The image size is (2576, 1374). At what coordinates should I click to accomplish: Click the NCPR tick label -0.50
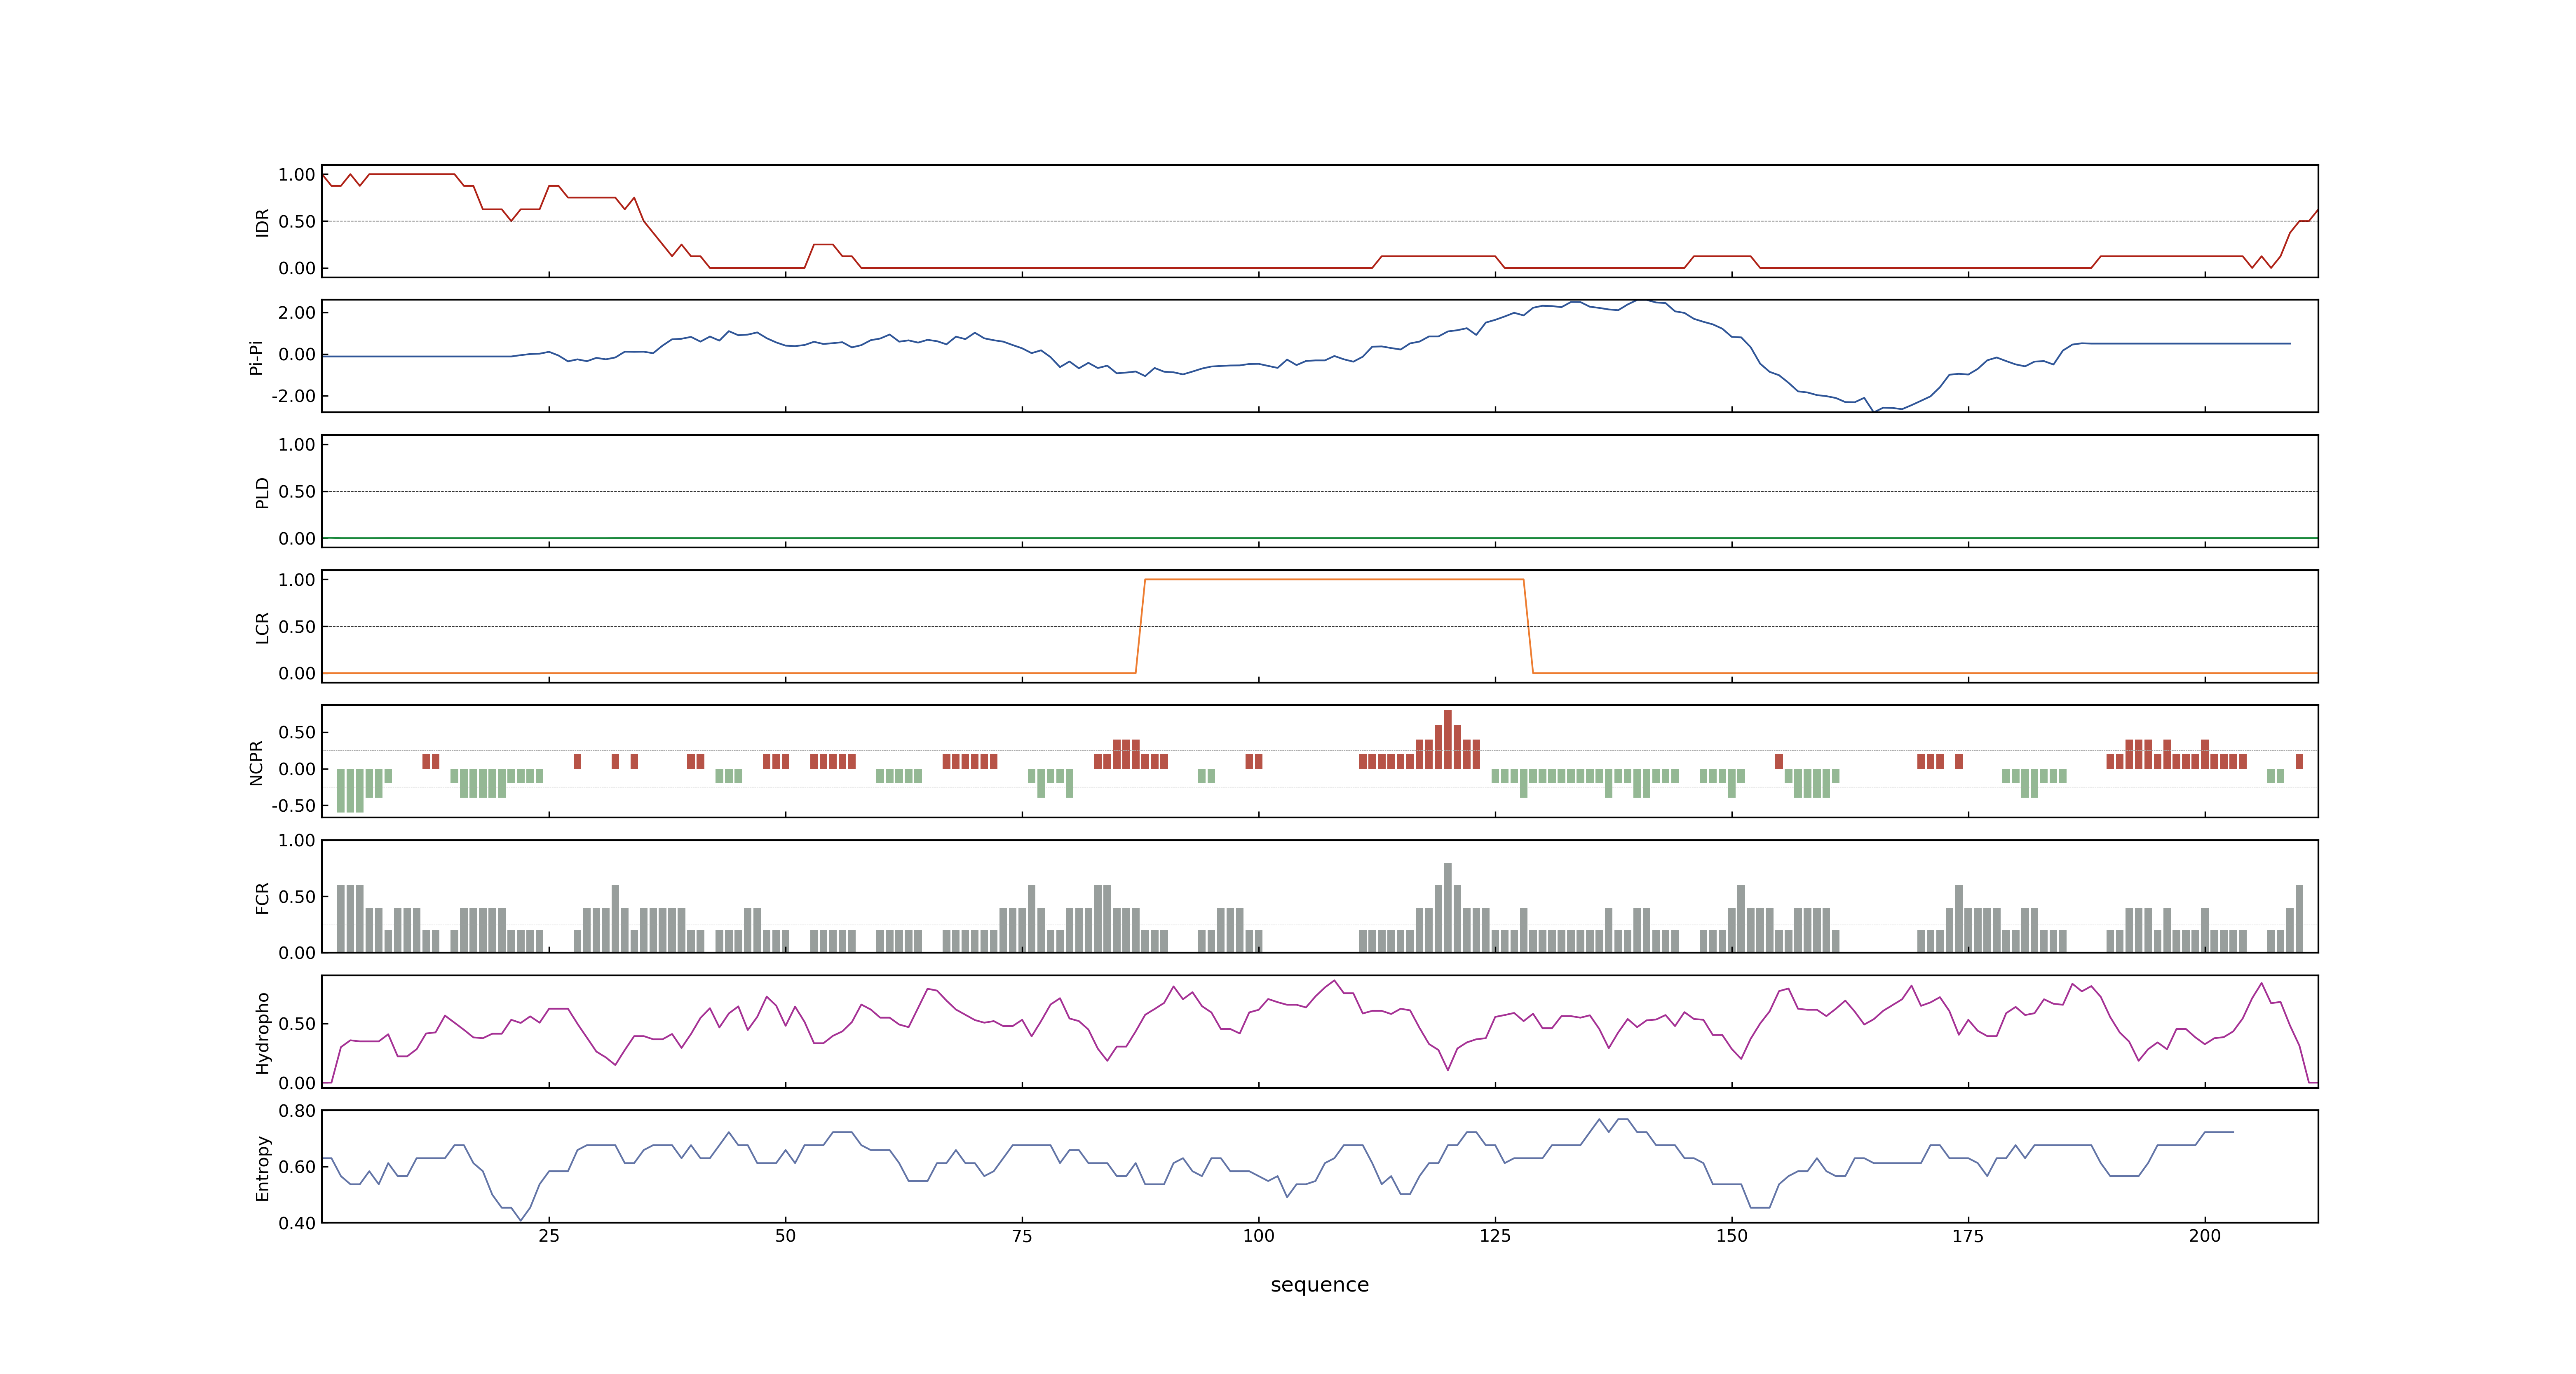coord(294,806)
